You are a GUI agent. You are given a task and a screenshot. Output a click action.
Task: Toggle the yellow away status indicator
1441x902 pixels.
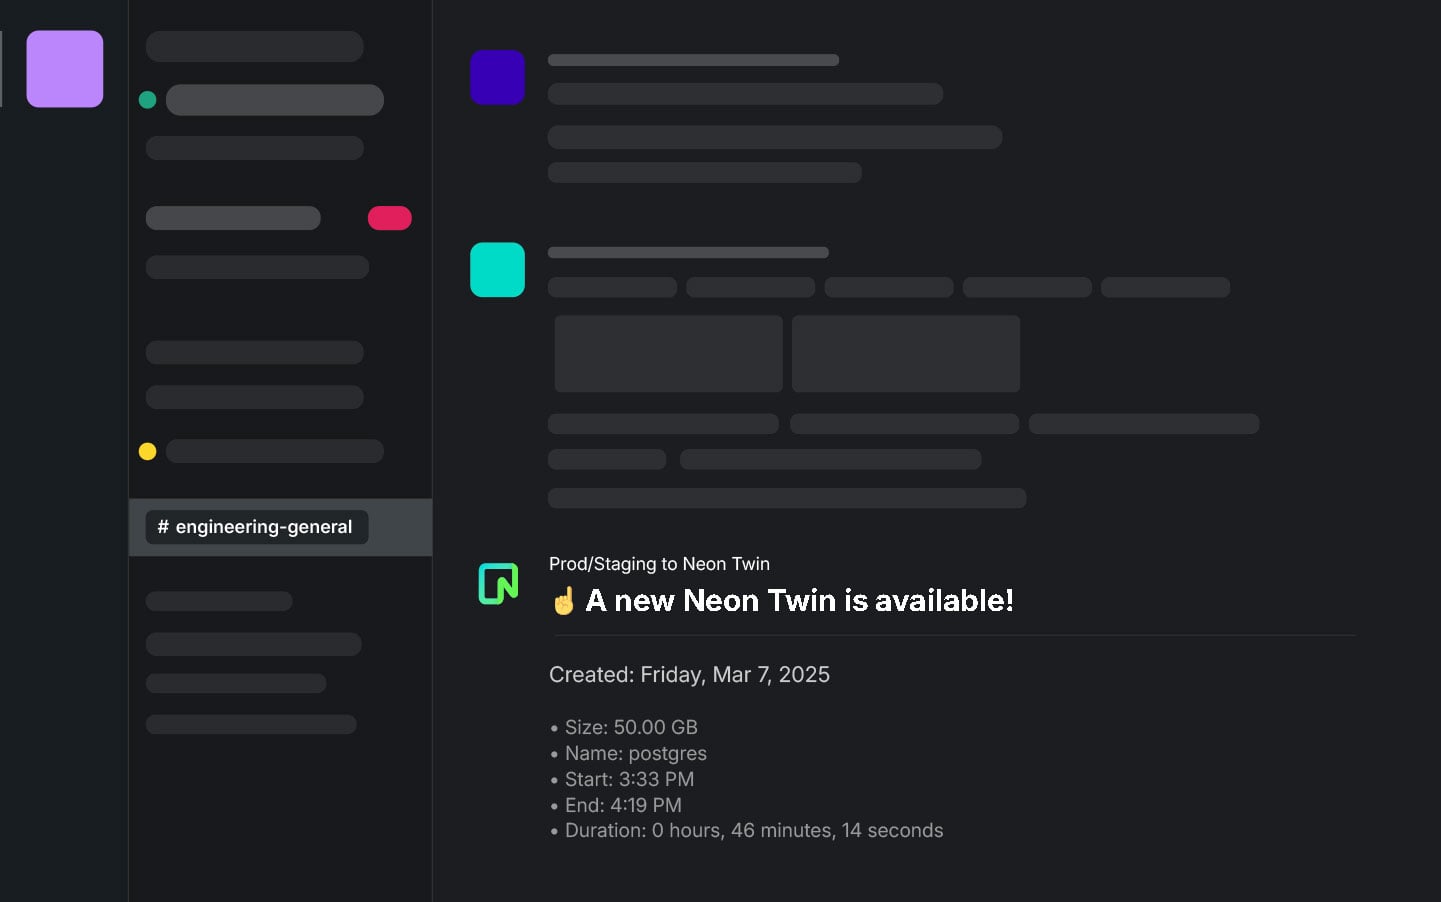pyautogui.click(x=147, y=451)
